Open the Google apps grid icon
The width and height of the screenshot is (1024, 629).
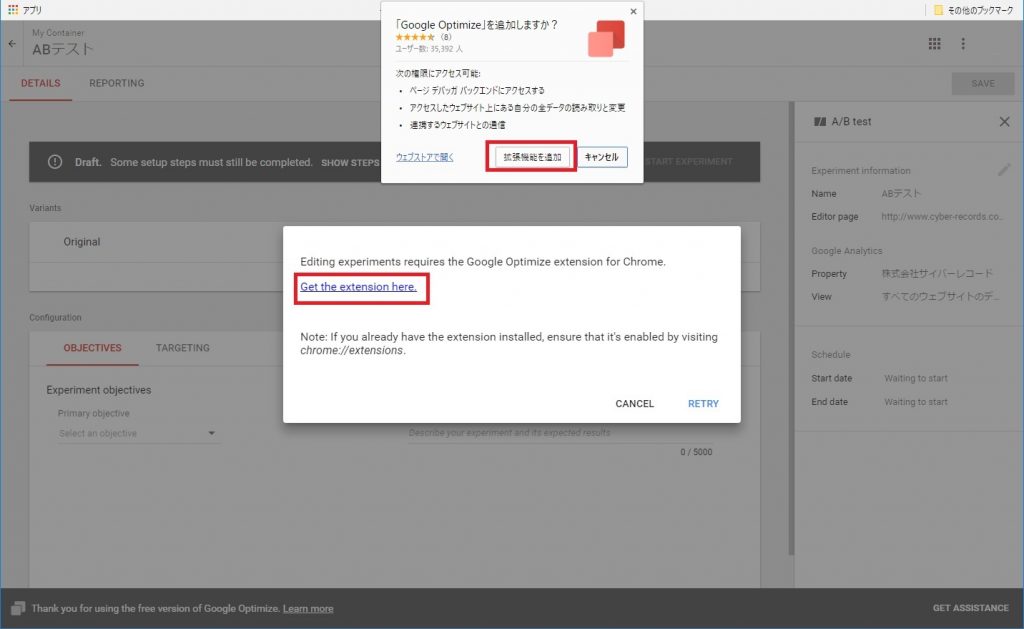(935, 44)
